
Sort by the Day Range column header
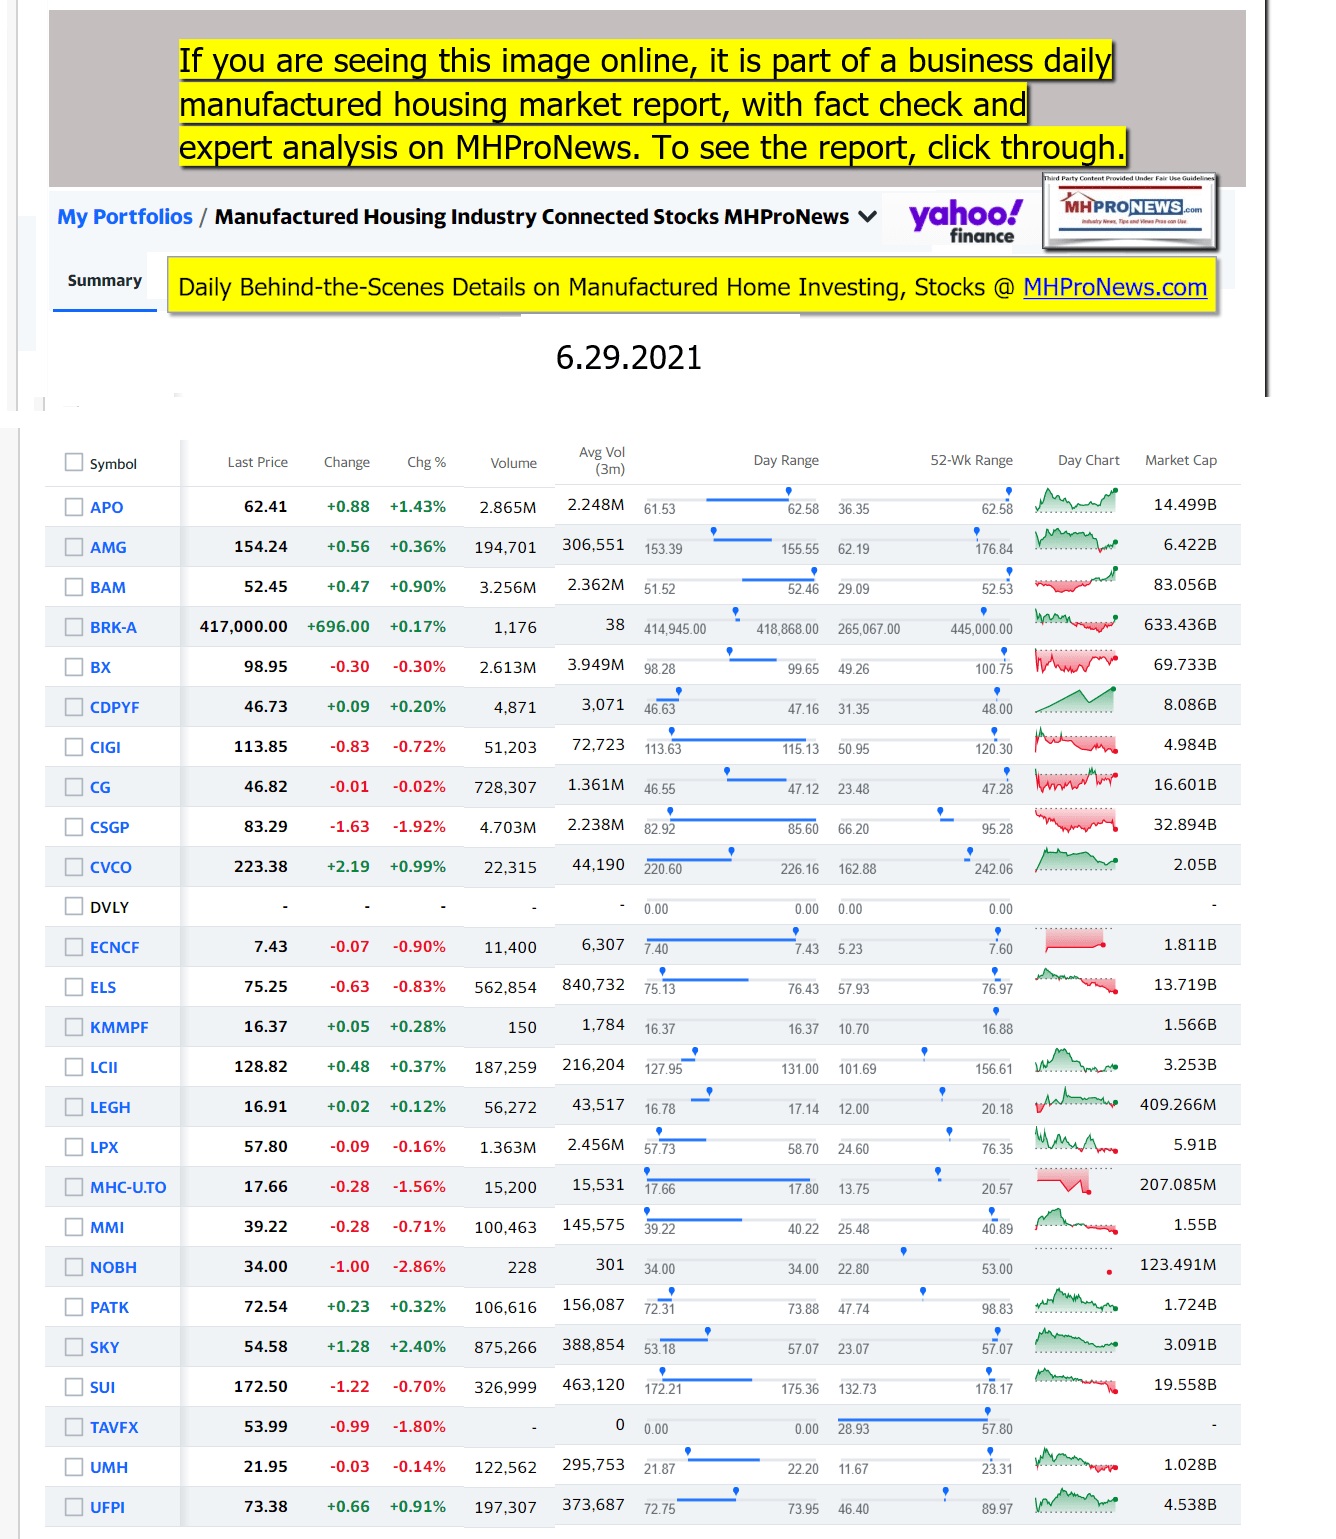pyautogui.click(x=786, y=460)
